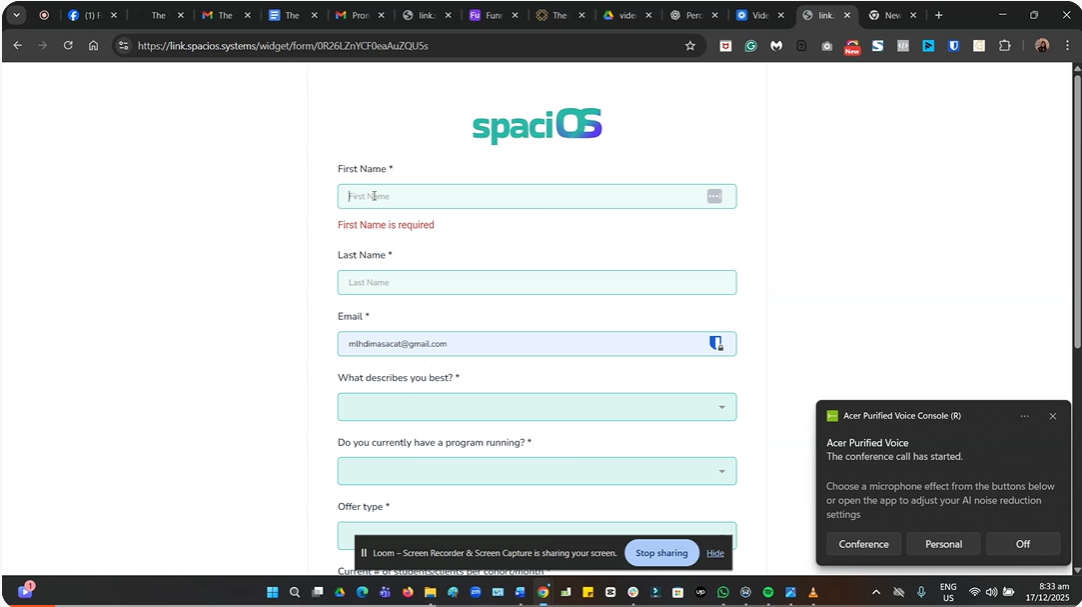Open the Grammarly extension icon

pos(751,46)
